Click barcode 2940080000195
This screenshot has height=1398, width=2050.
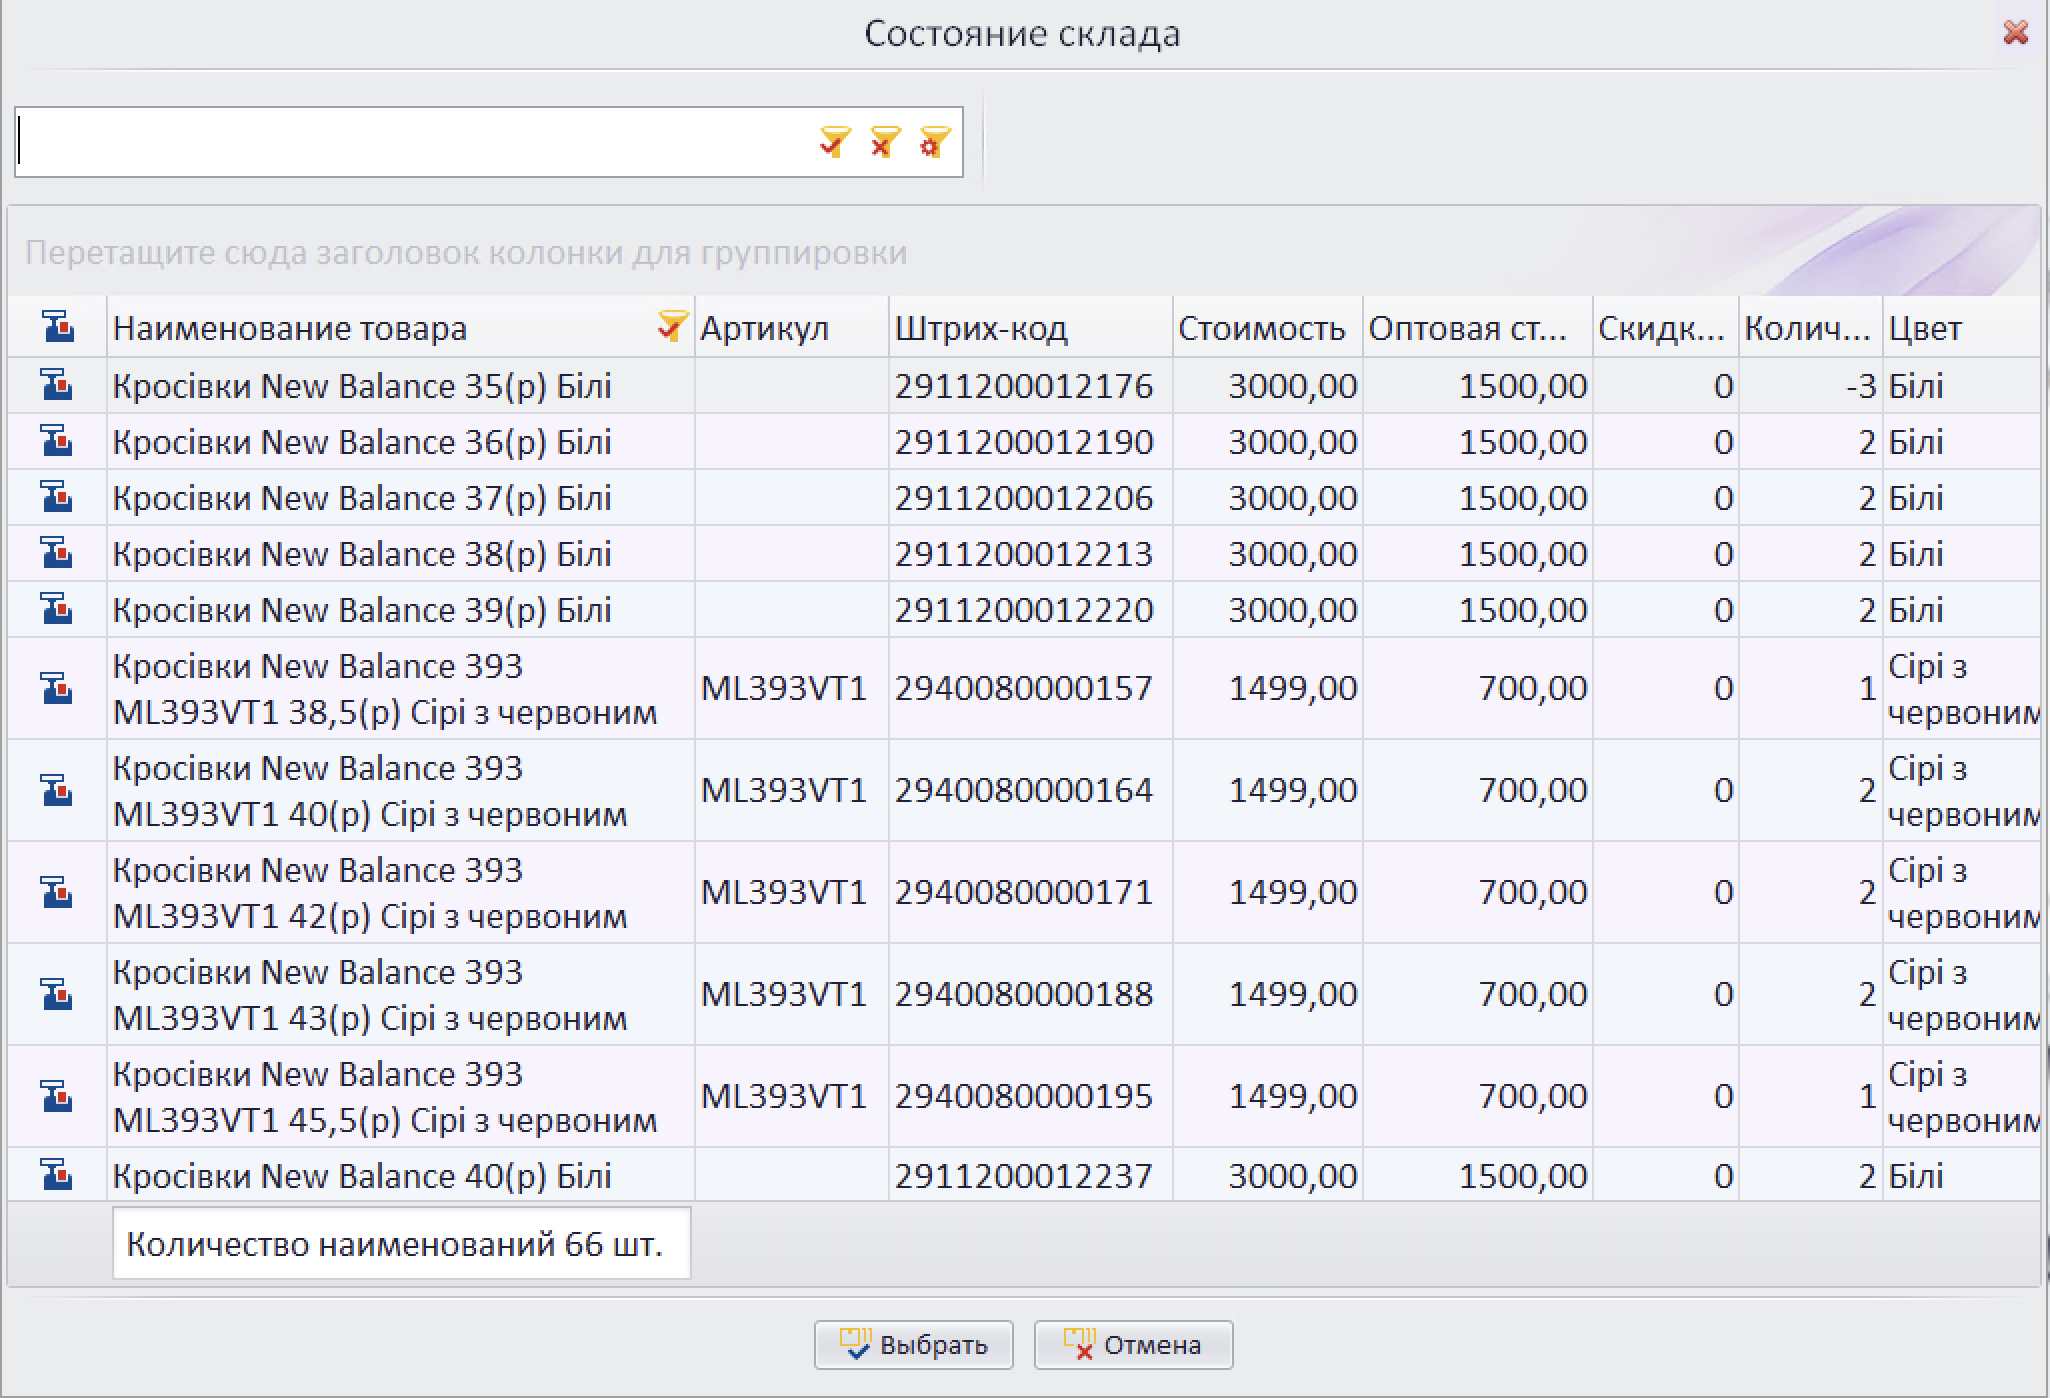(1024, 1096)
